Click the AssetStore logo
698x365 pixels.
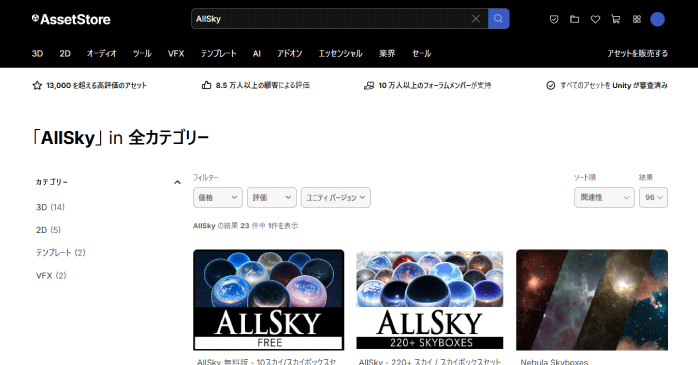pyautogui.click(x=71, y=19)
